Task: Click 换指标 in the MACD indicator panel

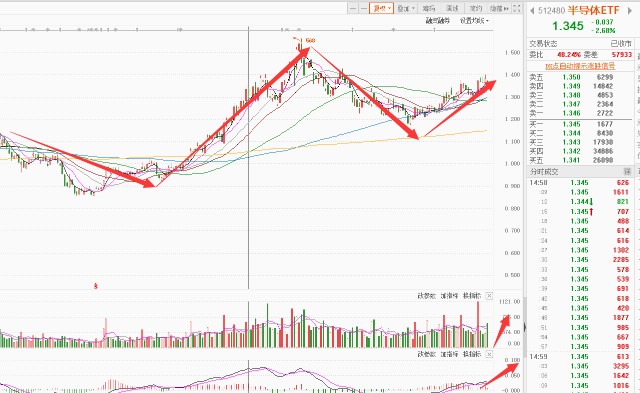Action: (x=472, y=354)
